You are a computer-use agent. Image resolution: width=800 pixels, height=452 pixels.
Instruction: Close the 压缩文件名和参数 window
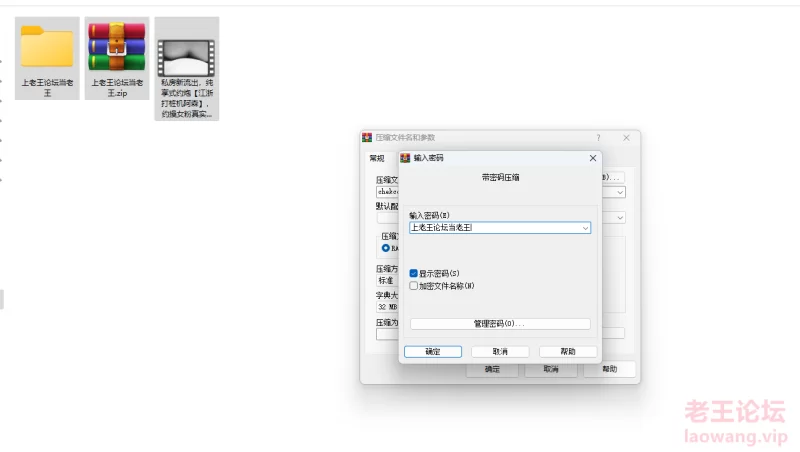tap(626, 138)
